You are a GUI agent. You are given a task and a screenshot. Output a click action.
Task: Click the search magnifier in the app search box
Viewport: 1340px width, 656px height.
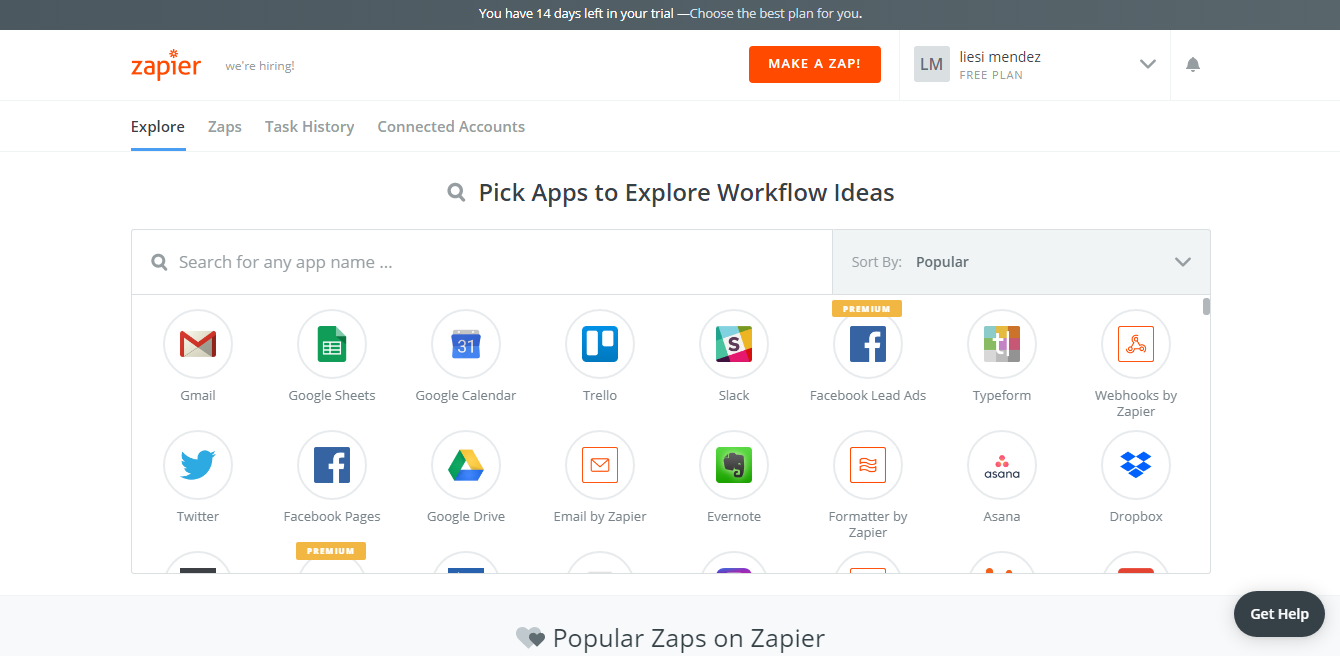159,262
